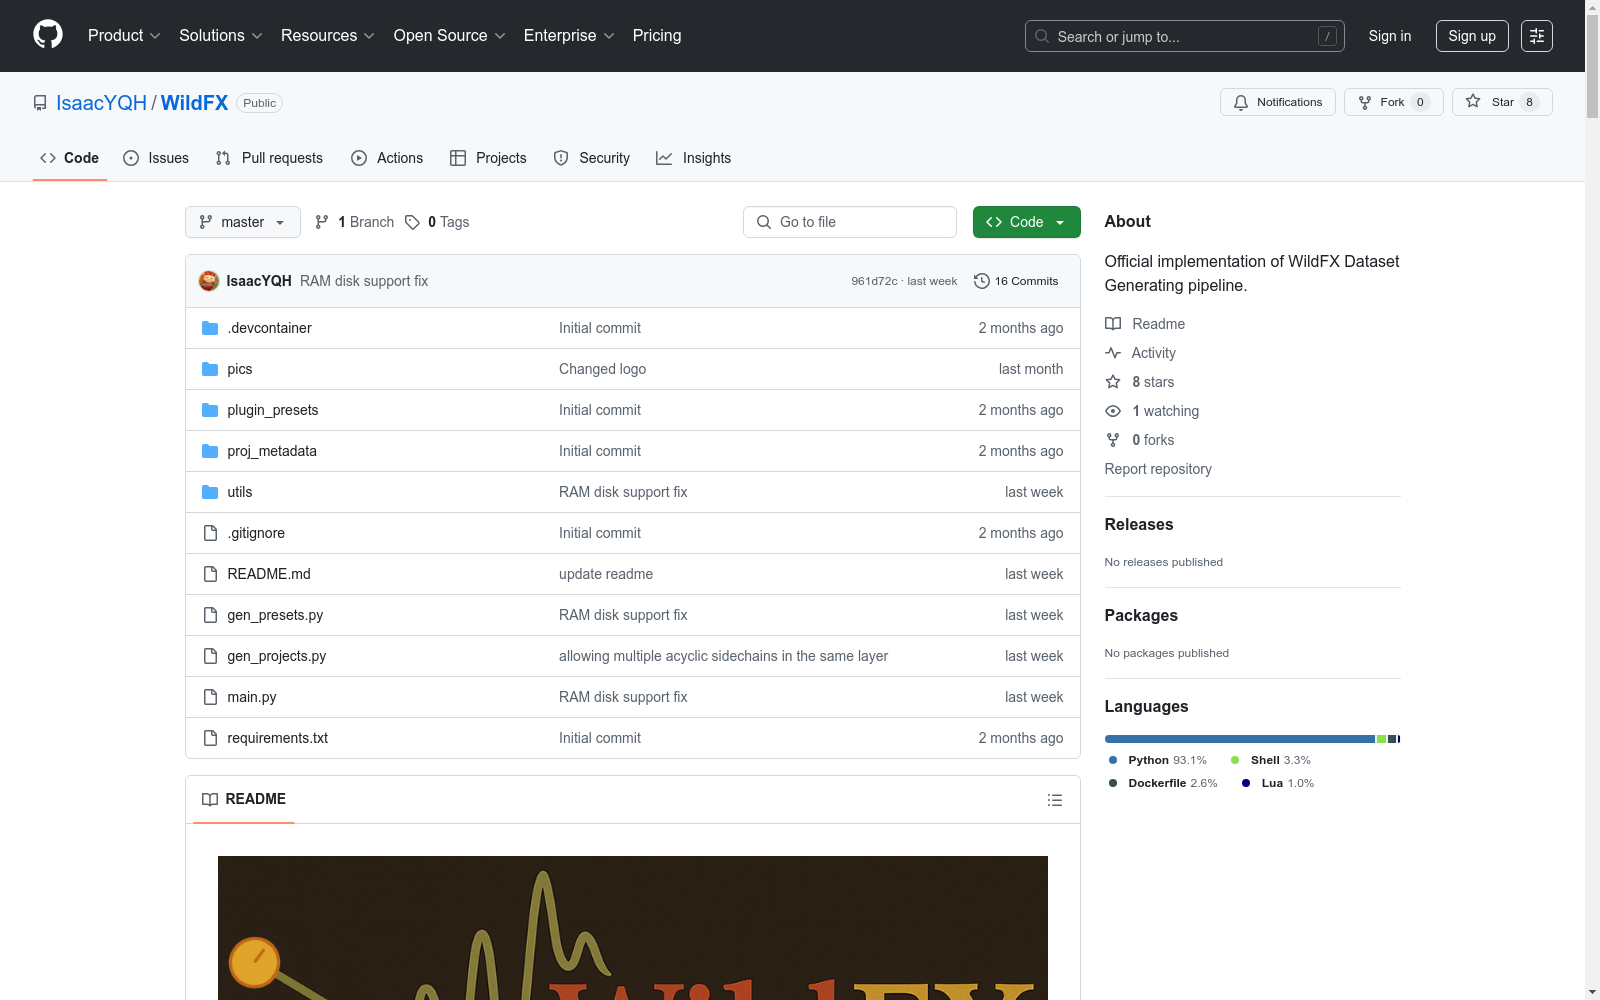Switch to the Issues tab
The width and height of the screenshot is (1600, 1000).
[156, 158]
